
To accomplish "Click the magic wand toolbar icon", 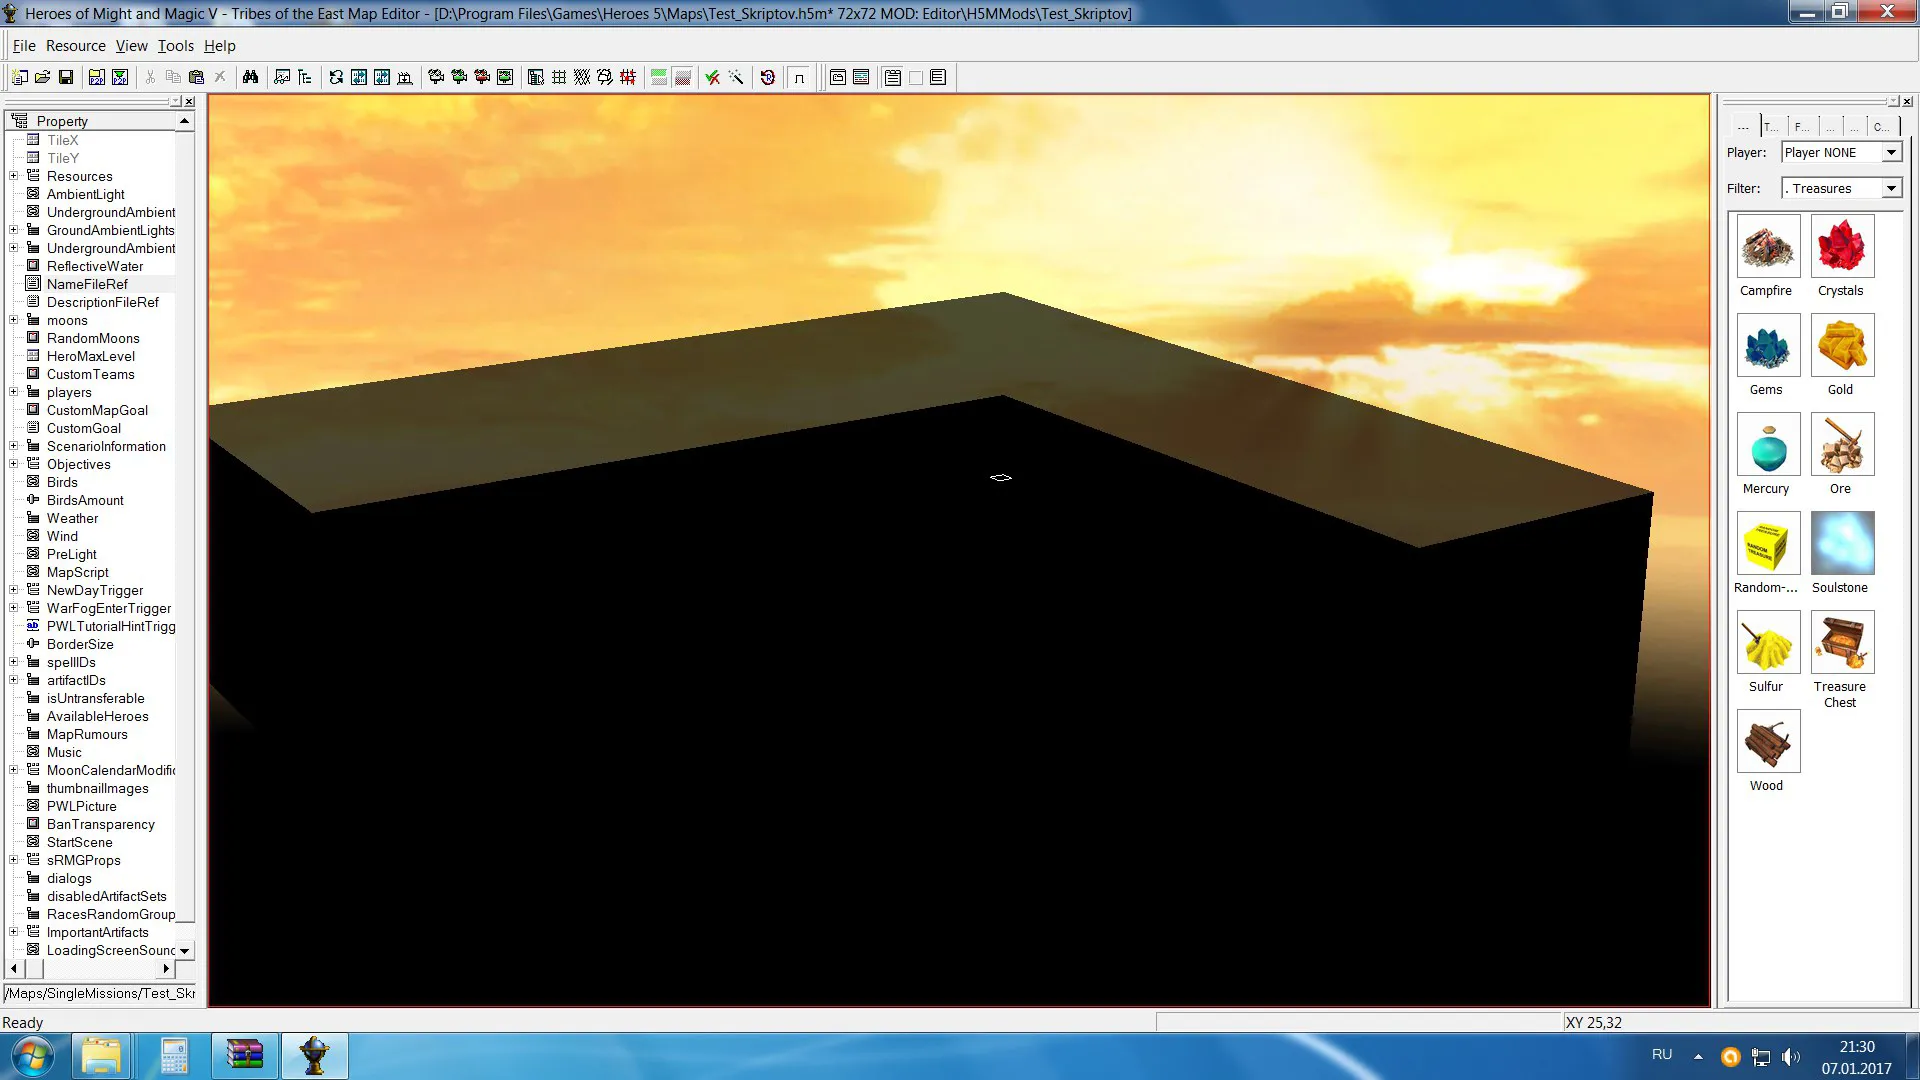I will (736, 77).
